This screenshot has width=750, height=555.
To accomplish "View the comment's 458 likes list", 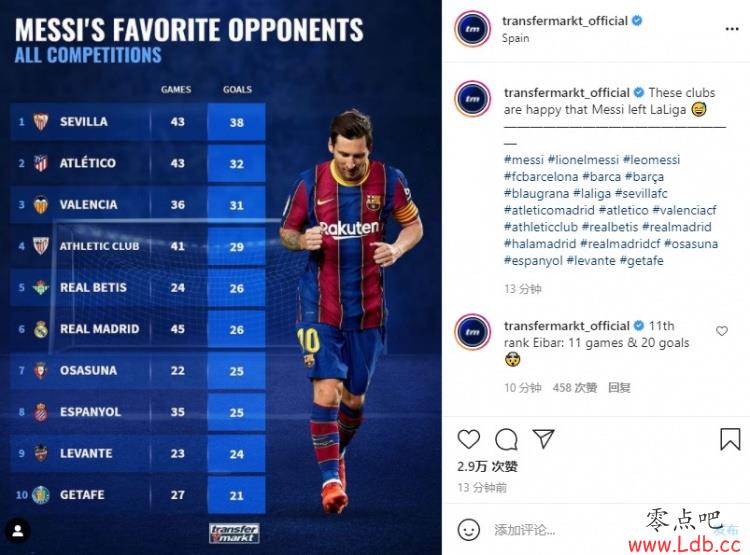I will (x=574, y=388).
